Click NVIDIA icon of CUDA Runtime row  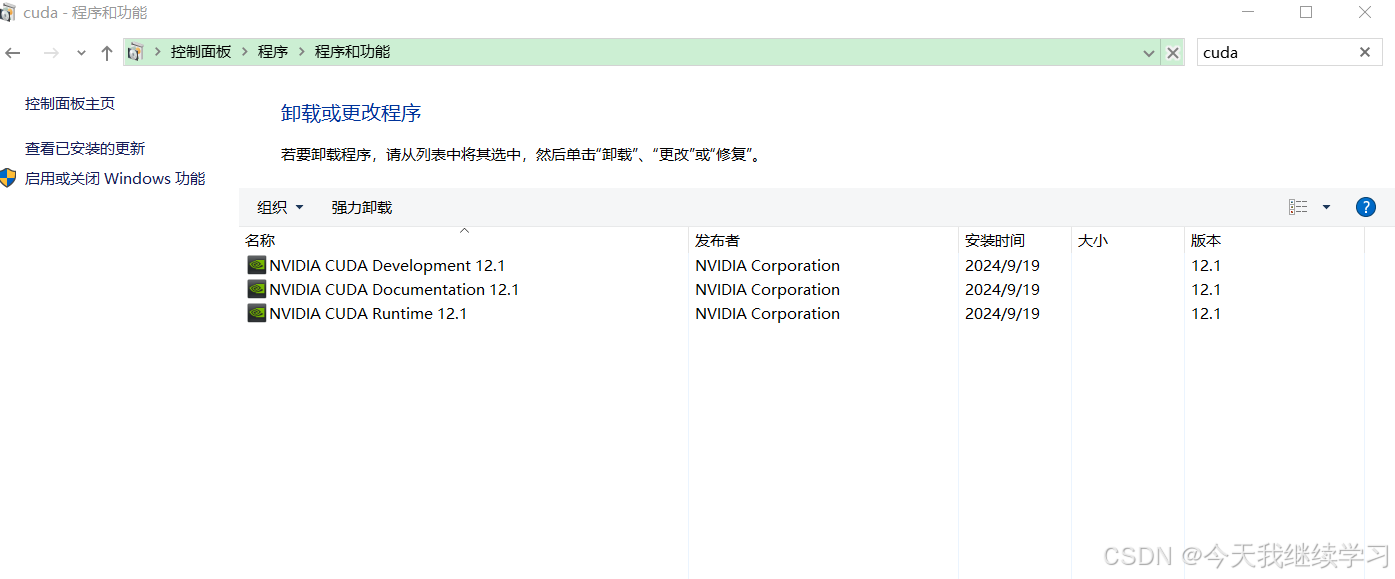point(257,313)
